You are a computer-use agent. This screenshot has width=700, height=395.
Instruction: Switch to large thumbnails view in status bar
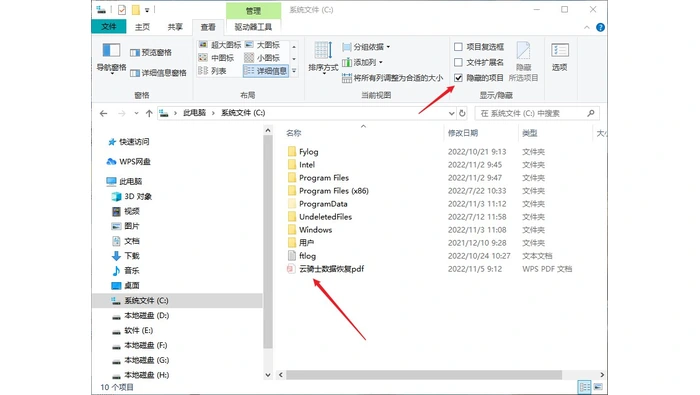[598, 387]
